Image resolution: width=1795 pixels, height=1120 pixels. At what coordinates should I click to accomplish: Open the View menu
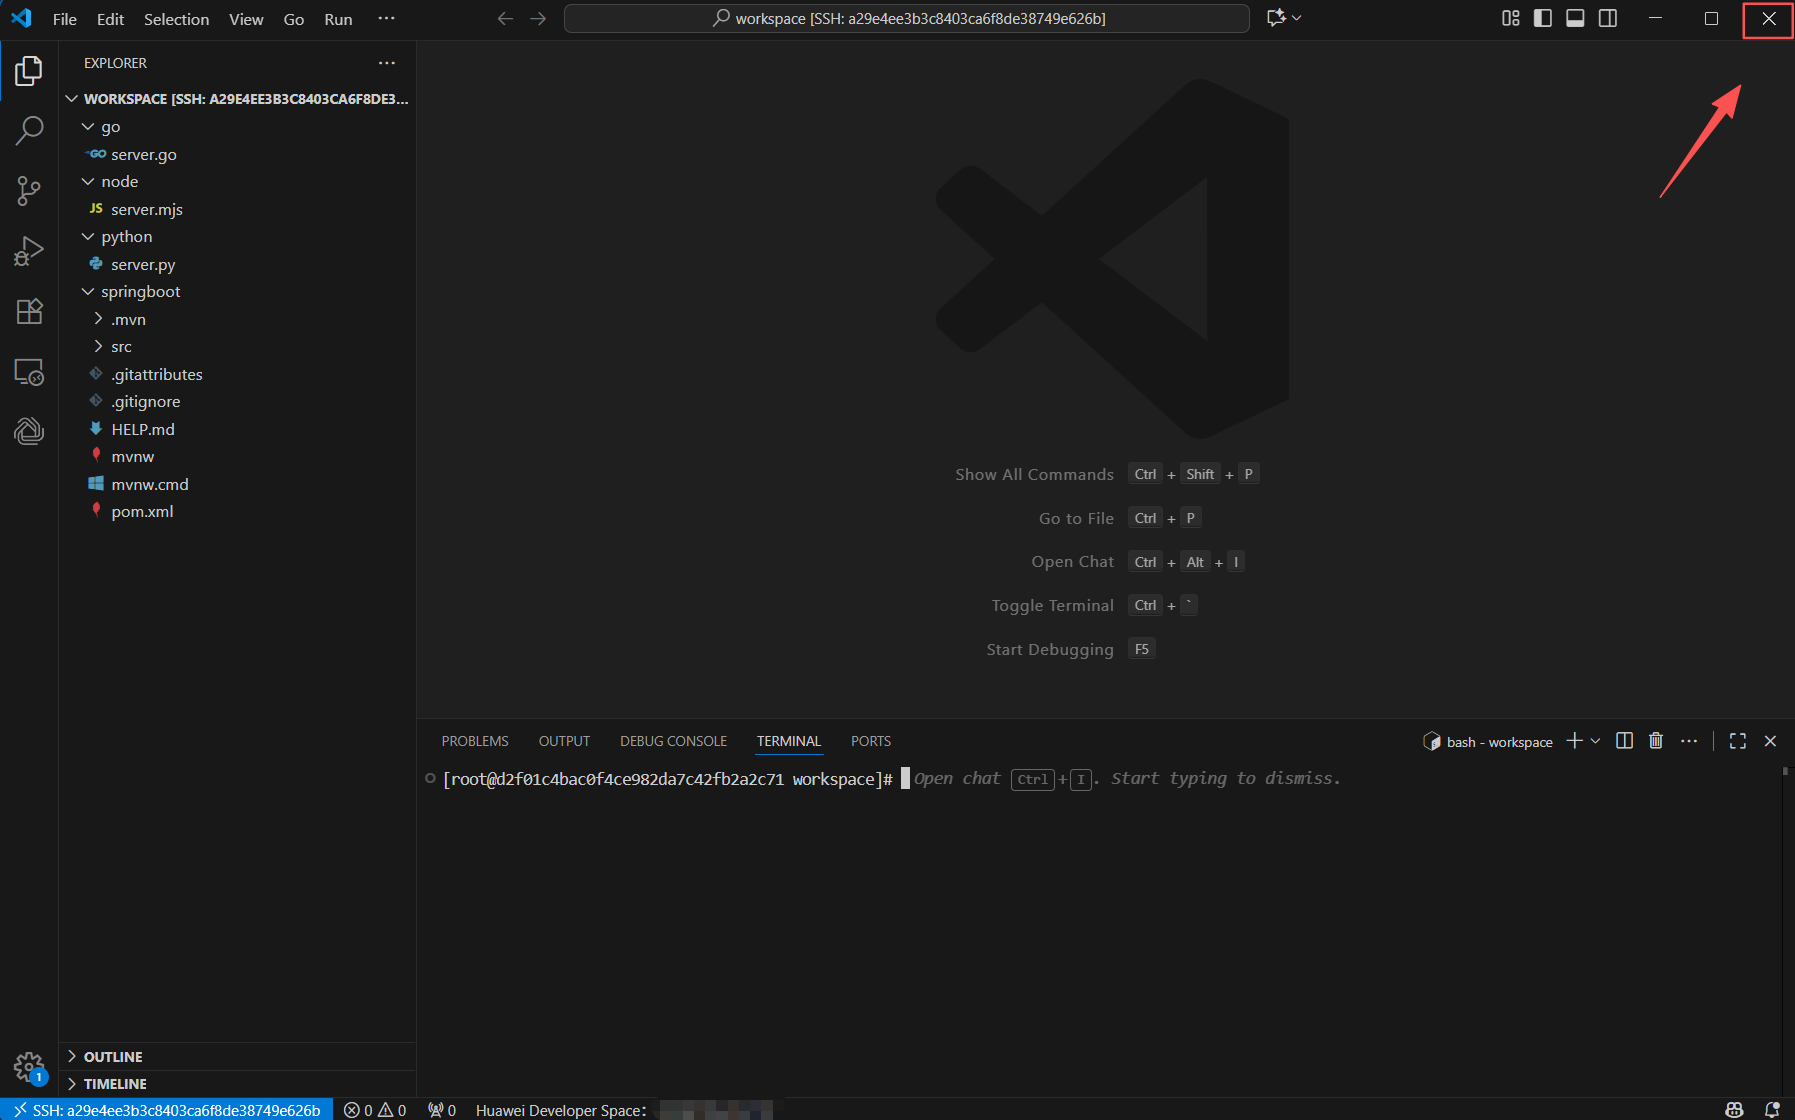pyautogui.click(x=246, y=19)
